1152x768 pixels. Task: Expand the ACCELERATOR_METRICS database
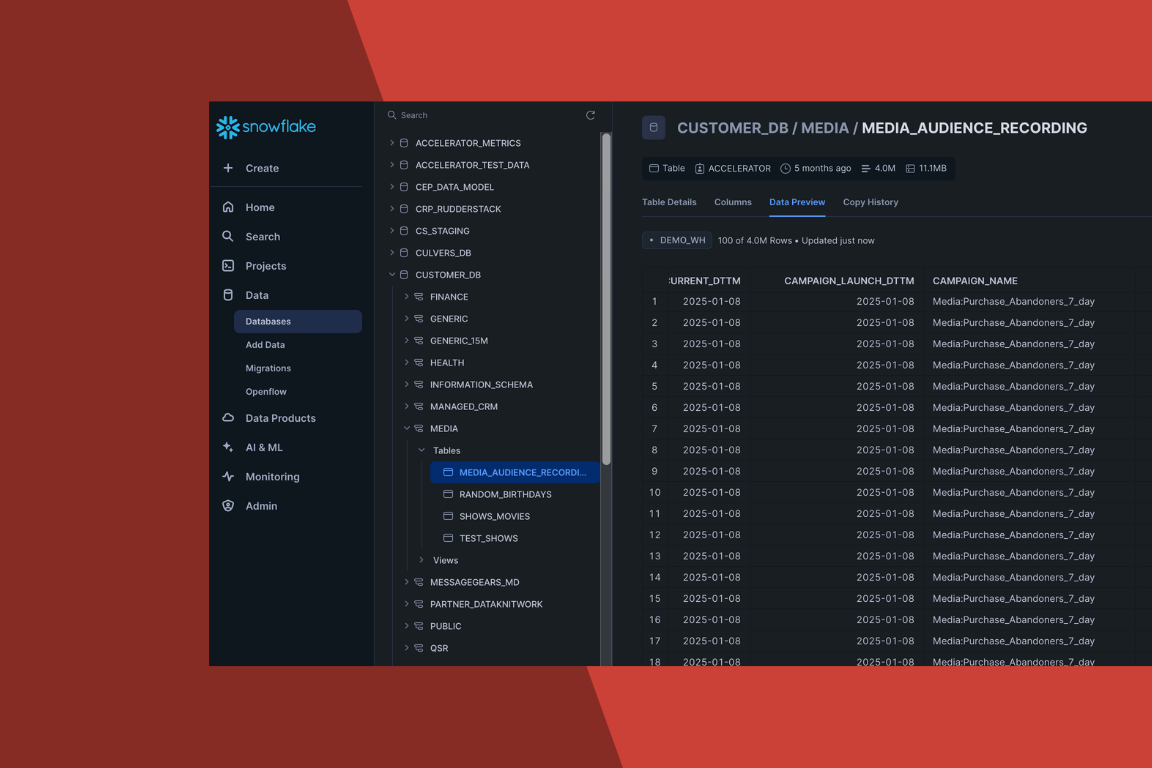point(392,143)
